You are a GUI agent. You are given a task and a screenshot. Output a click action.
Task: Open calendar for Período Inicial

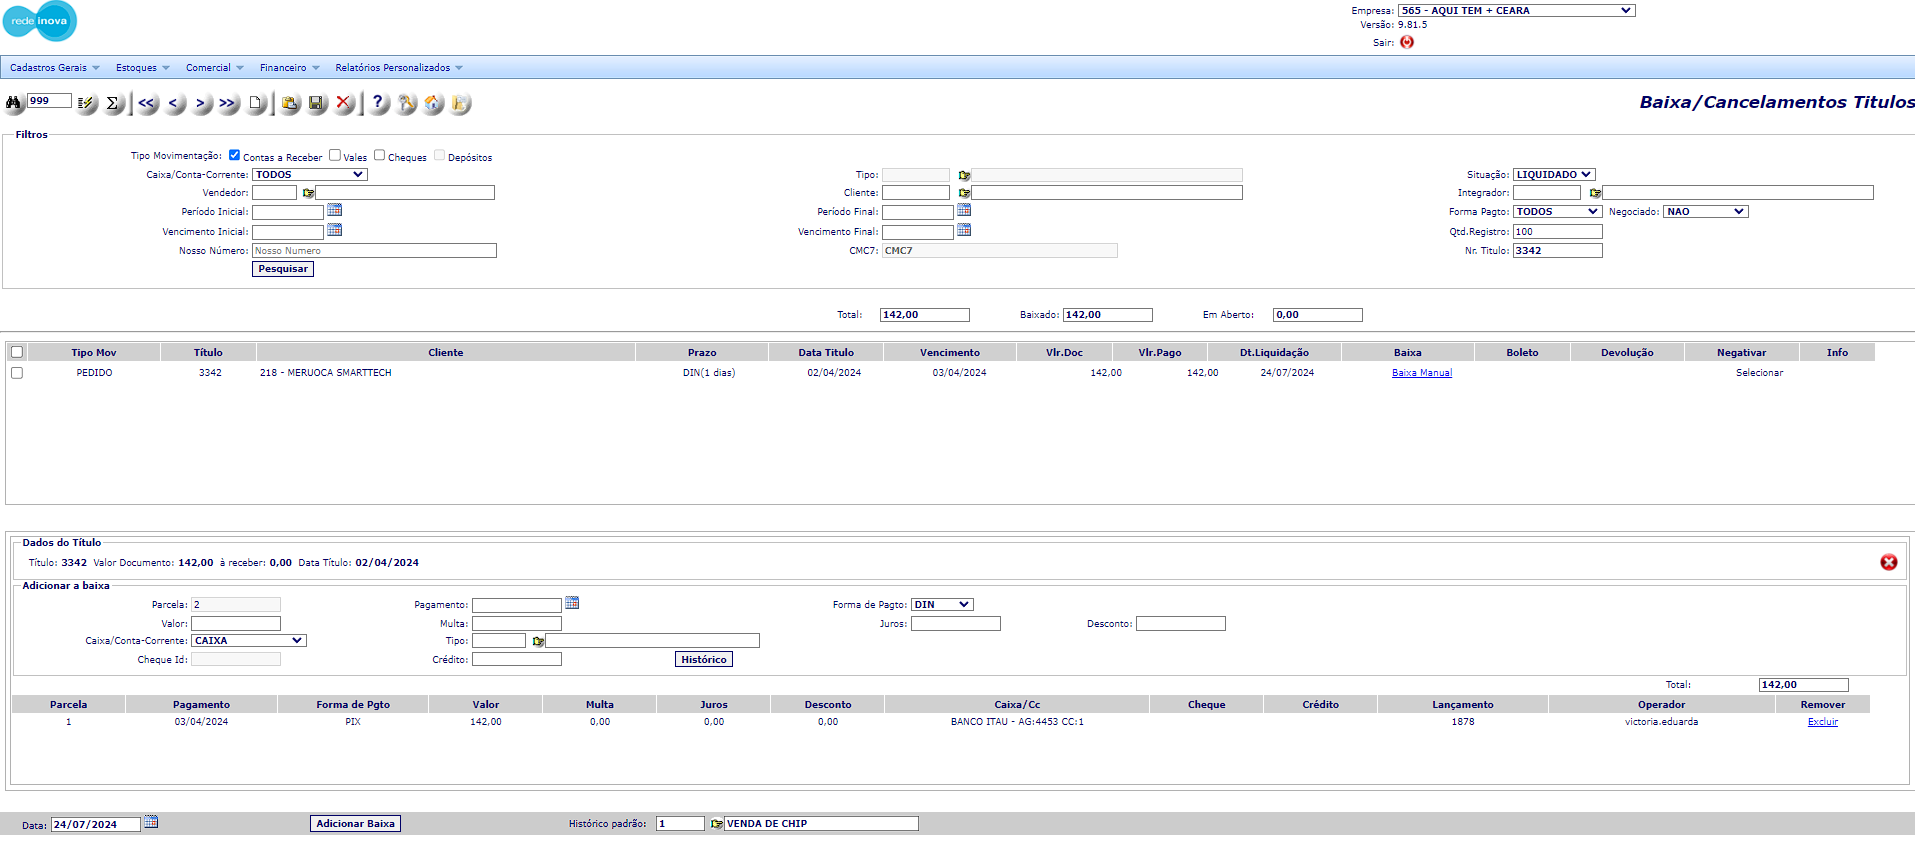tap(335, 210)
